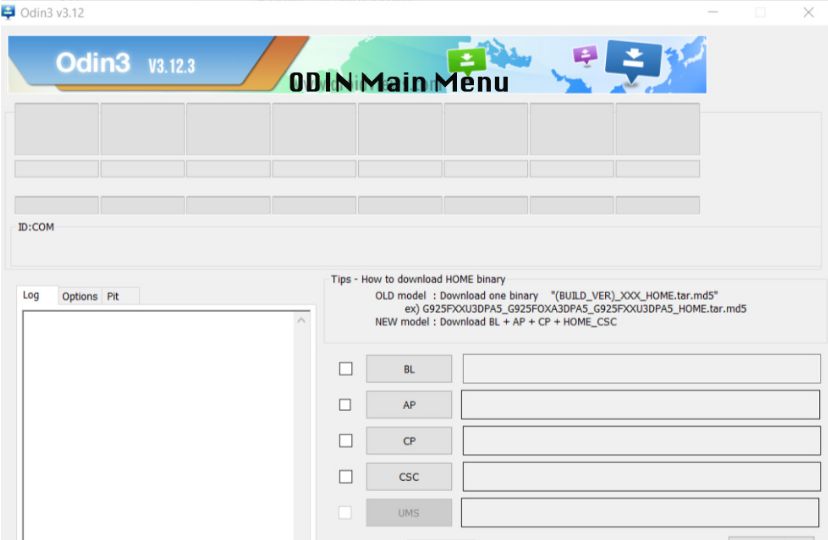828x540 pixels.
Task: Click the Log panel scroll-up arrow
Action: tap(303, 320)
